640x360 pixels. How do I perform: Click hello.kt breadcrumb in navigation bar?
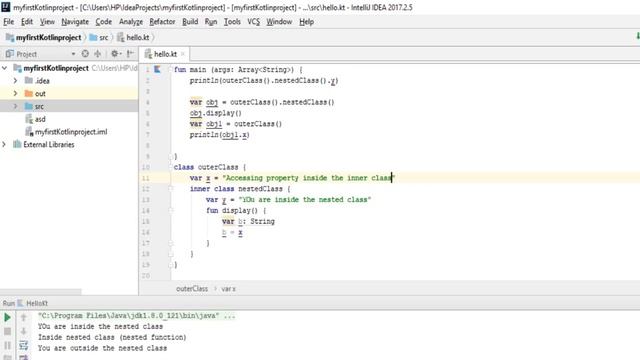click(133, 38)
